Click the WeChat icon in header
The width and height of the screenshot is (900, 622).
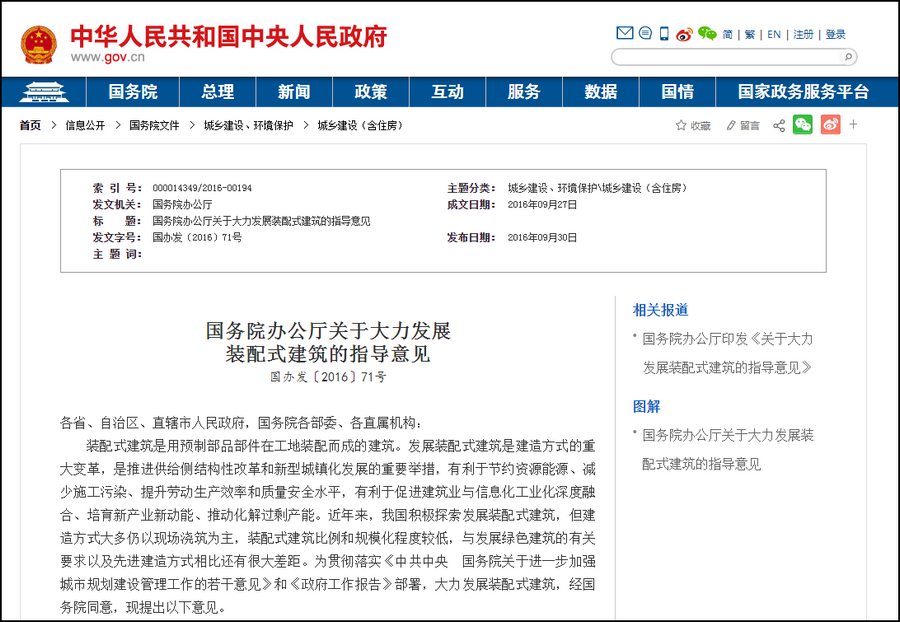pyautogui.click(x=707, y=34)
